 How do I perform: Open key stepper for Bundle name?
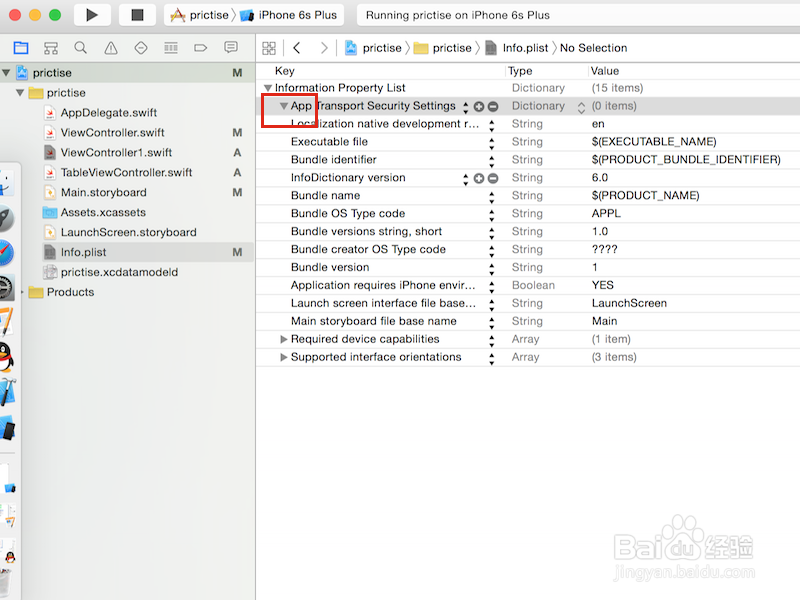(x=492, y=196)
